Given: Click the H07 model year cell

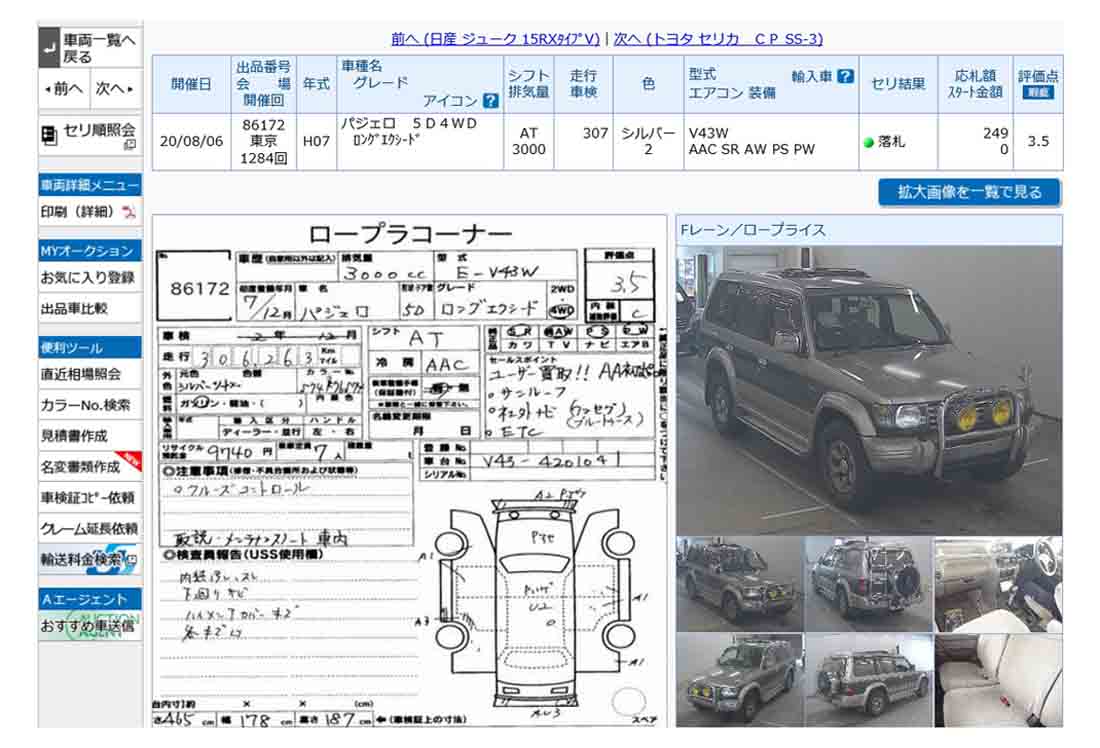Looking at the screenshot, I should [x=316, y=141].
